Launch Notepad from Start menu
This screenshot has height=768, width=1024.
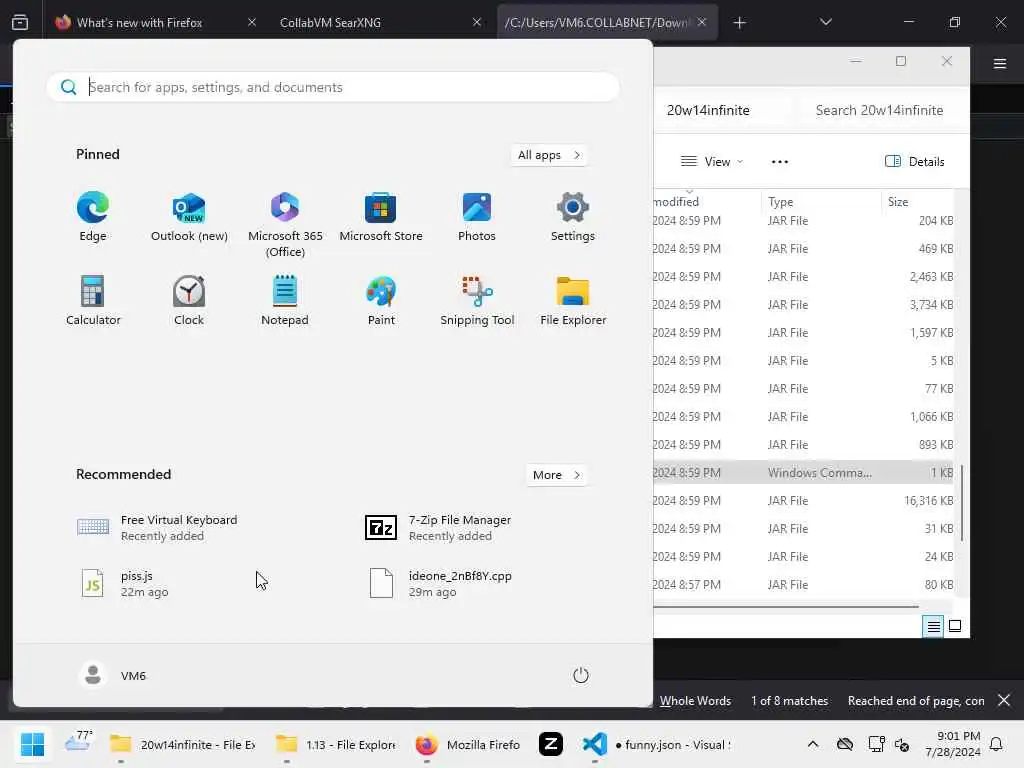[x=285, y=300]
